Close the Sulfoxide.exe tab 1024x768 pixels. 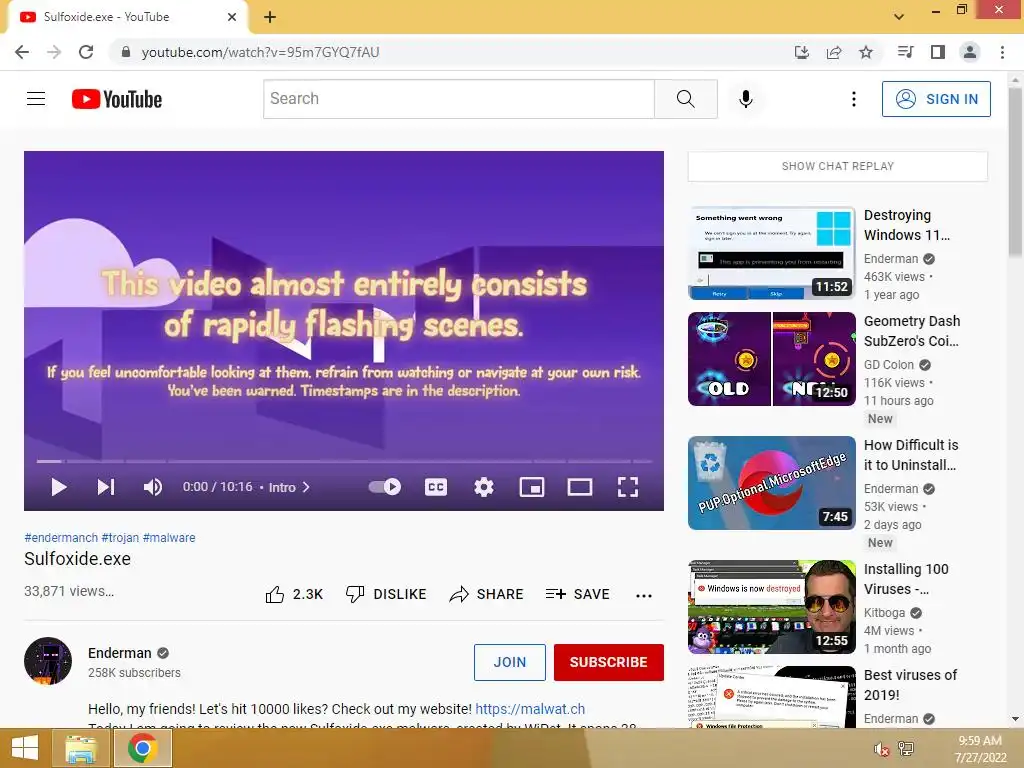[232, 17]
